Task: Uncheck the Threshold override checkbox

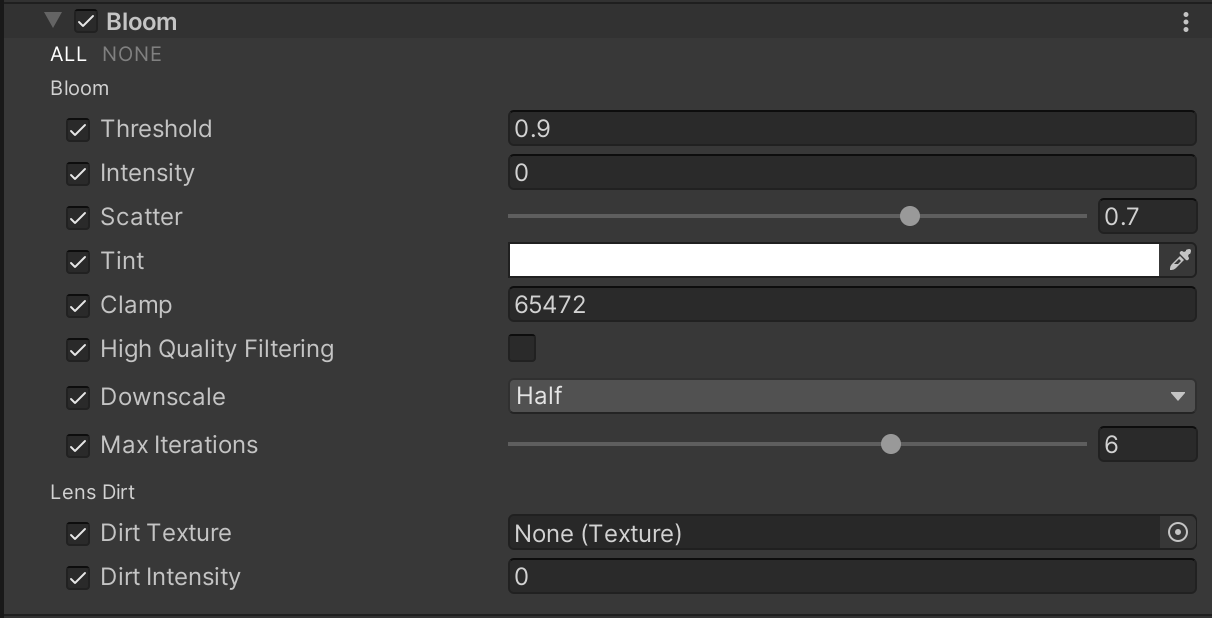Action: coord(78,129)
